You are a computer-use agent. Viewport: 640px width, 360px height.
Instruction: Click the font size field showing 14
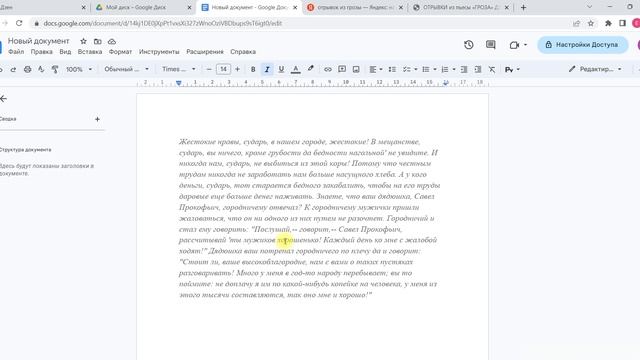(x=223, y=69)
